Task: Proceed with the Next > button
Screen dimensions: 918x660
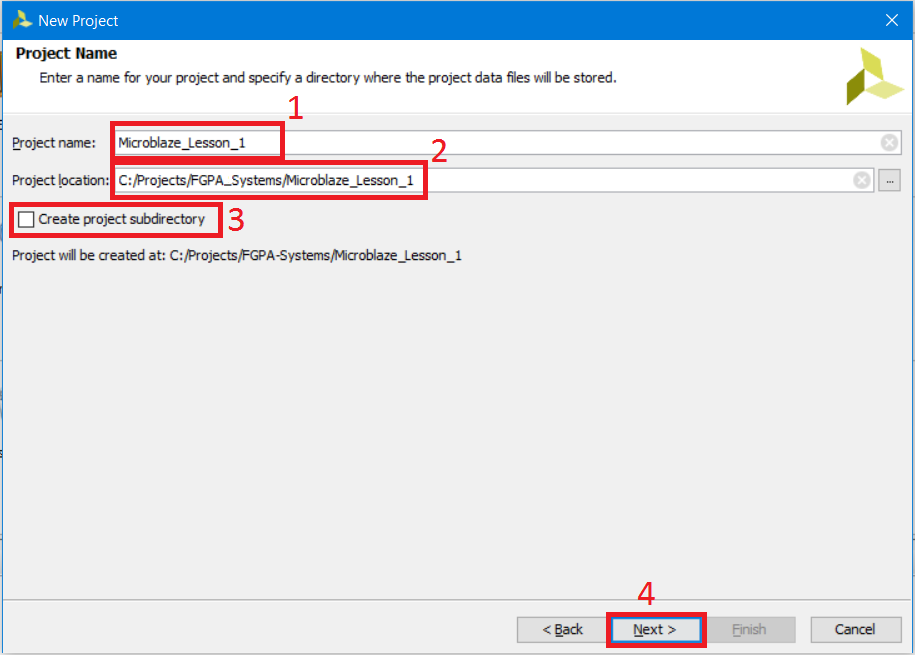Action: point(655,630)
